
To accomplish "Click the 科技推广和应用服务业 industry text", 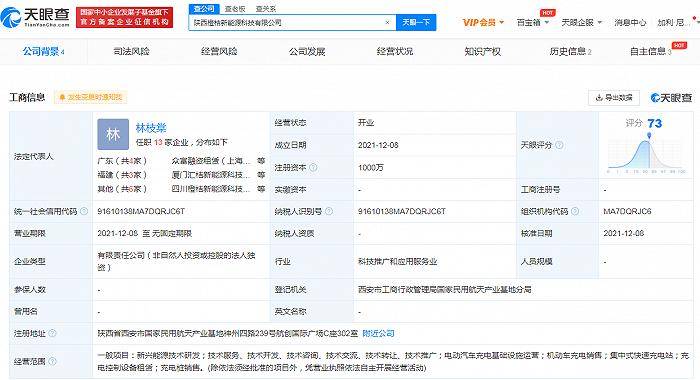I will click(397, 262).
